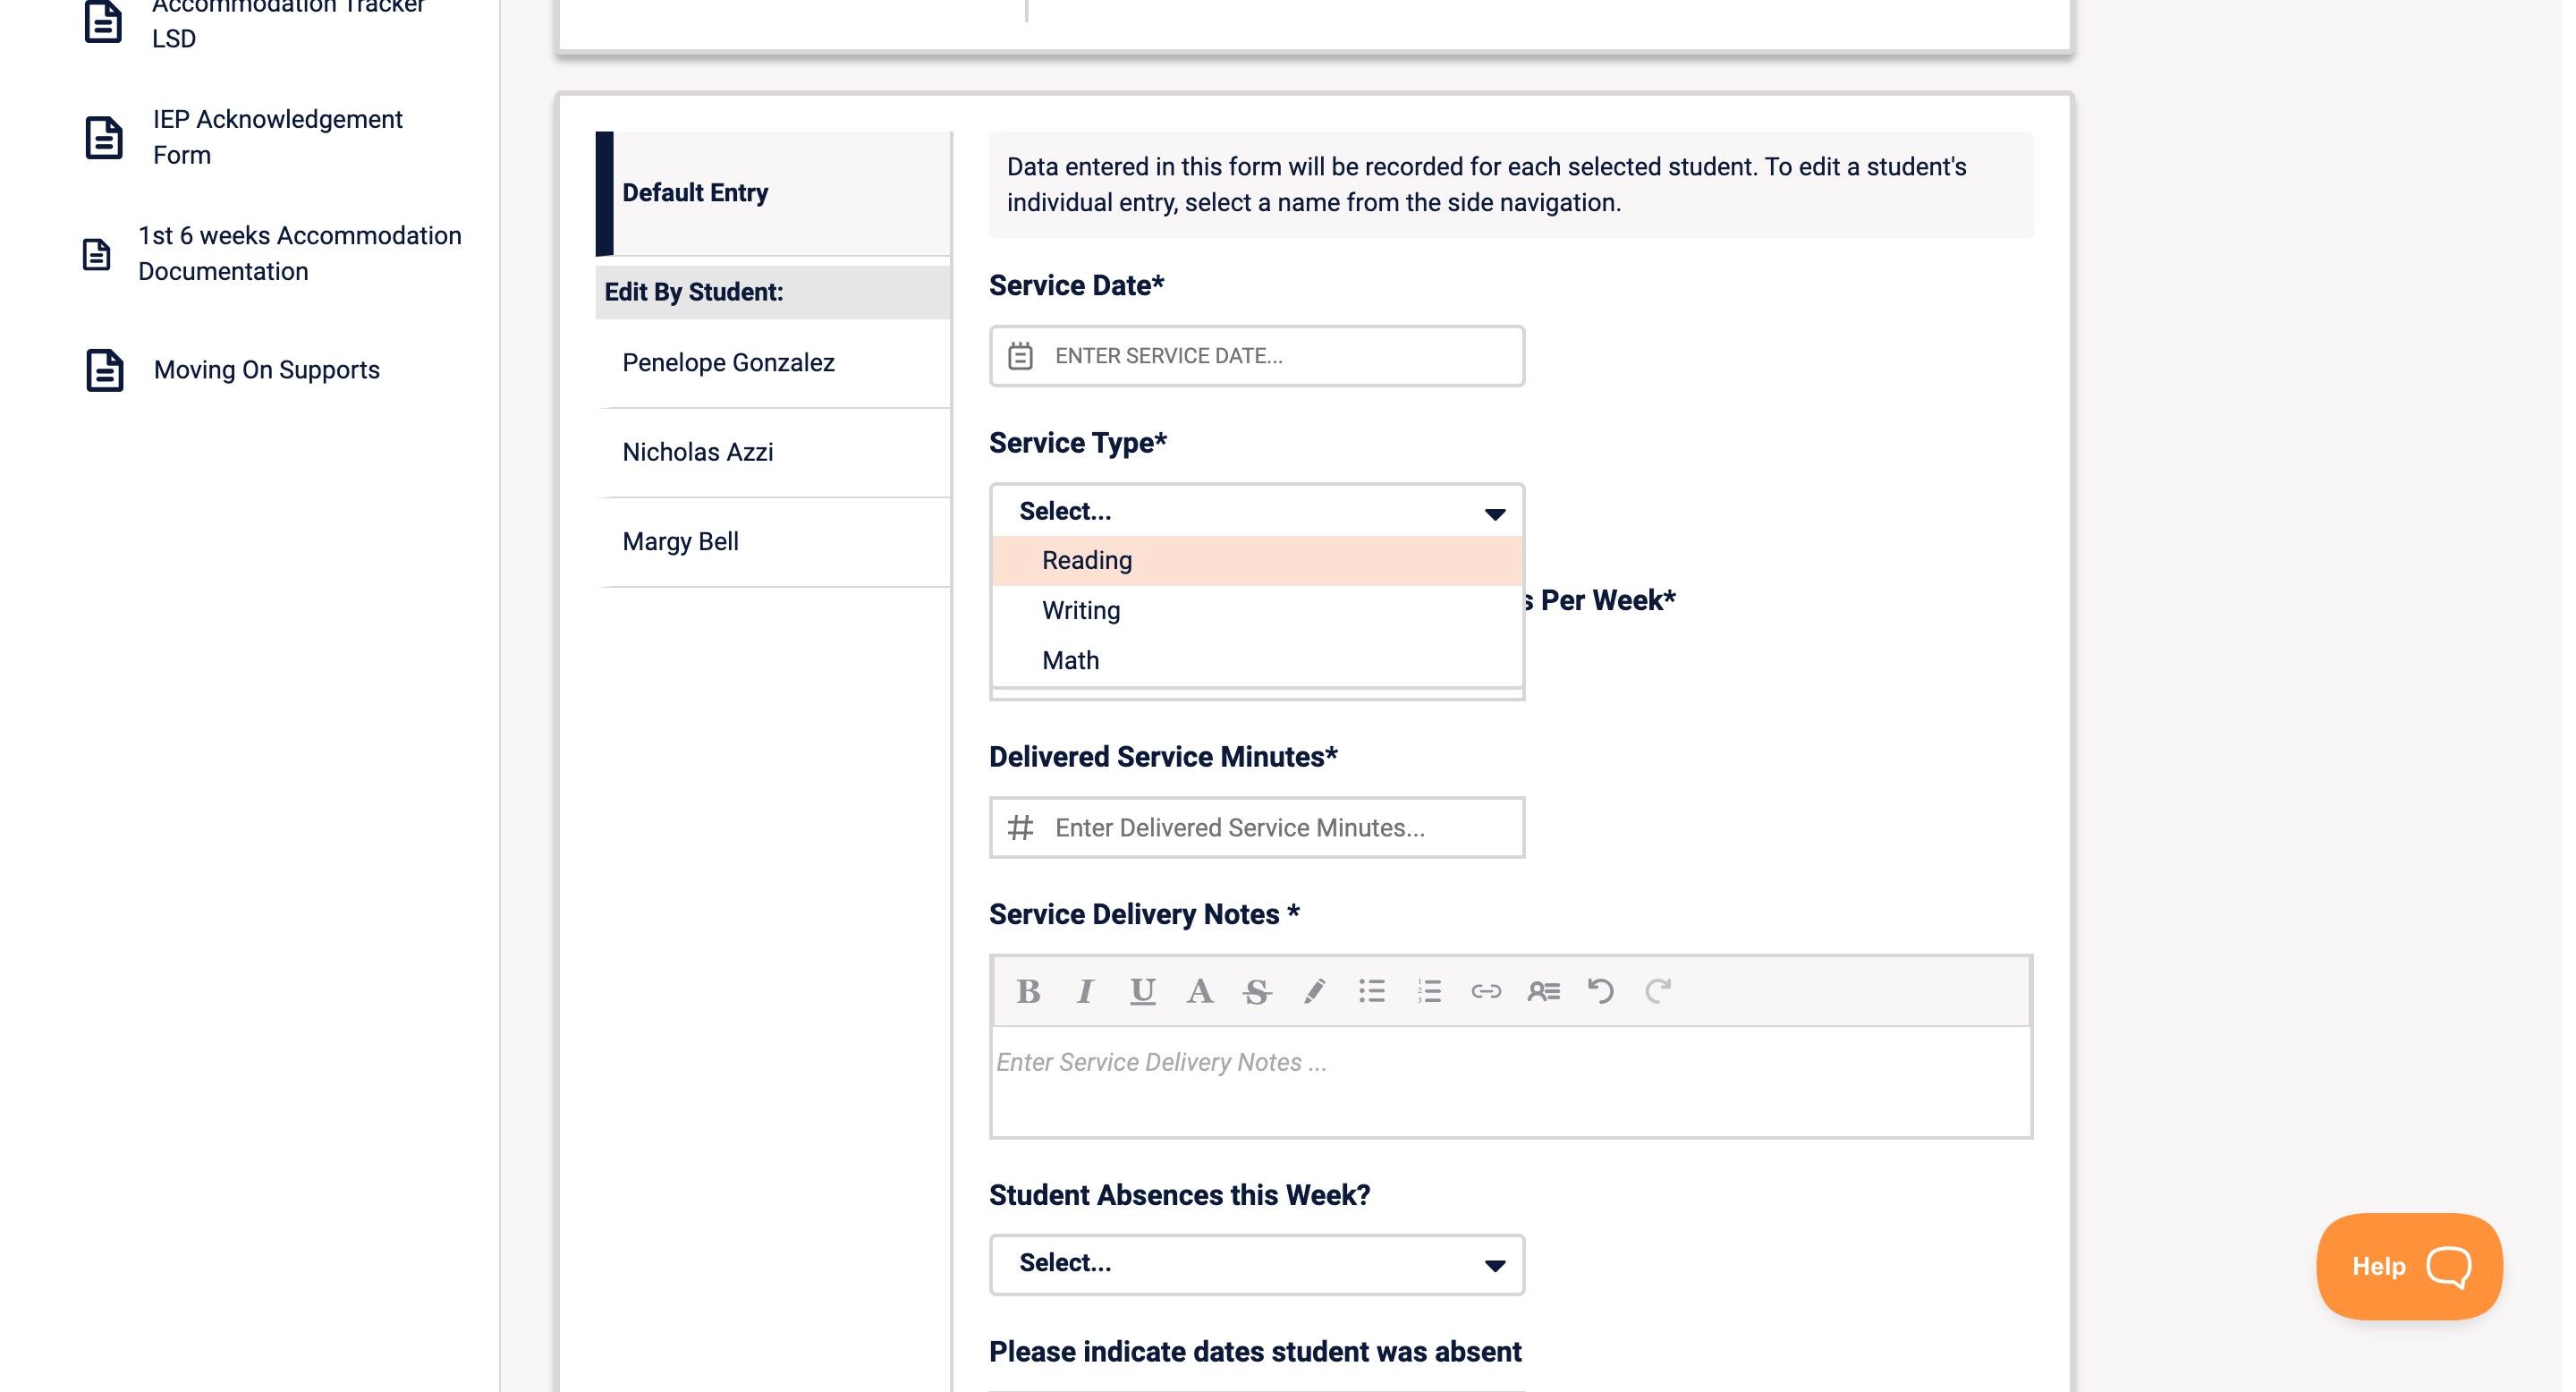Toggle strikethrough text formatting
2576x1392 pixels.
1256,991
